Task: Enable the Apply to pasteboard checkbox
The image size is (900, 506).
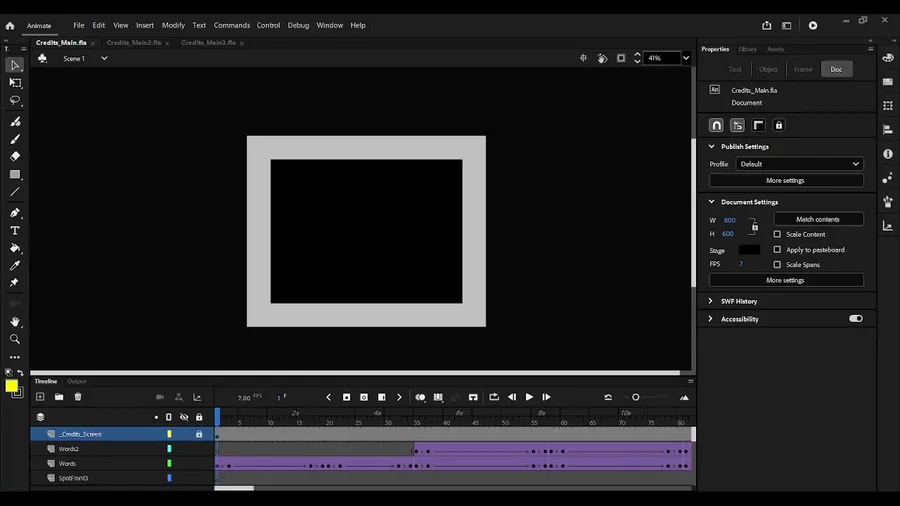Action: coord(777,250)
